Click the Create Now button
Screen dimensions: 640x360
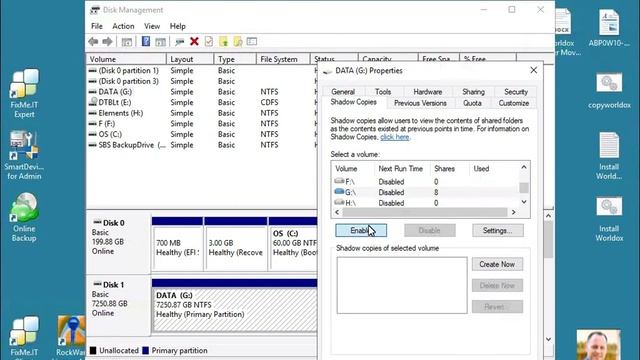tap(497, 264)
